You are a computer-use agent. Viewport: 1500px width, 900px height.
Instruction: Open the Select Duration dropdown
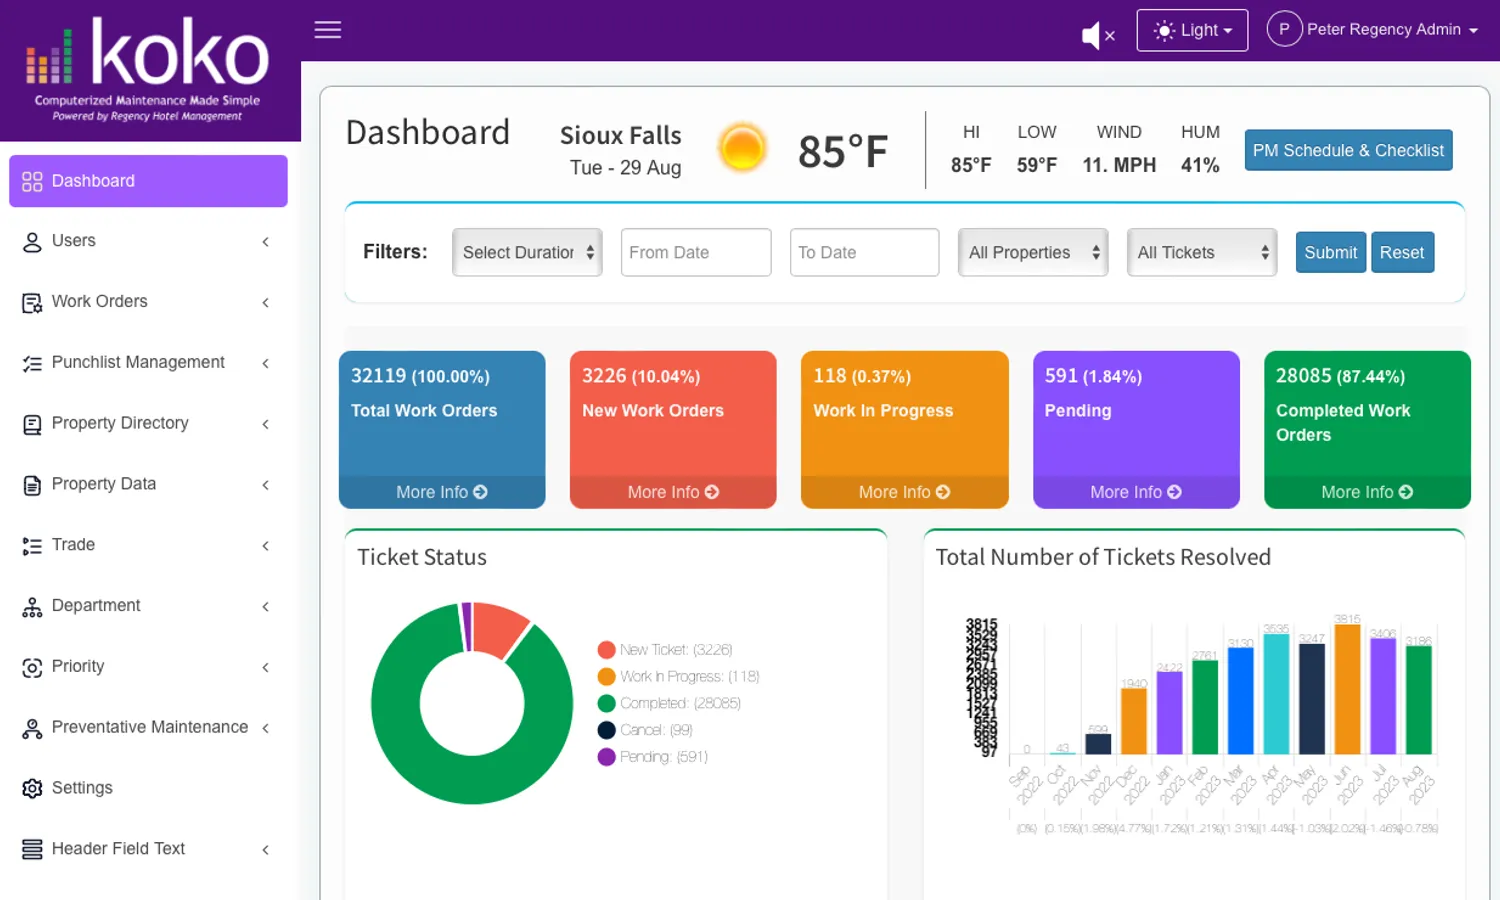point(527,253)
